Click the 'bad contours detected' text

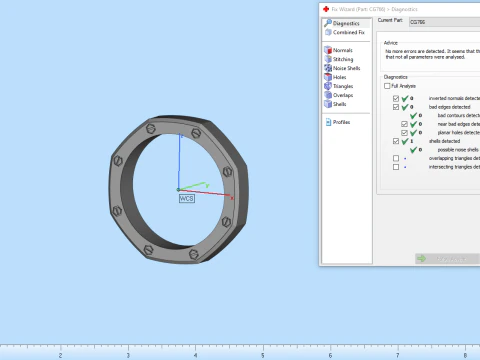pyautogui.click(x=459, y=115)
